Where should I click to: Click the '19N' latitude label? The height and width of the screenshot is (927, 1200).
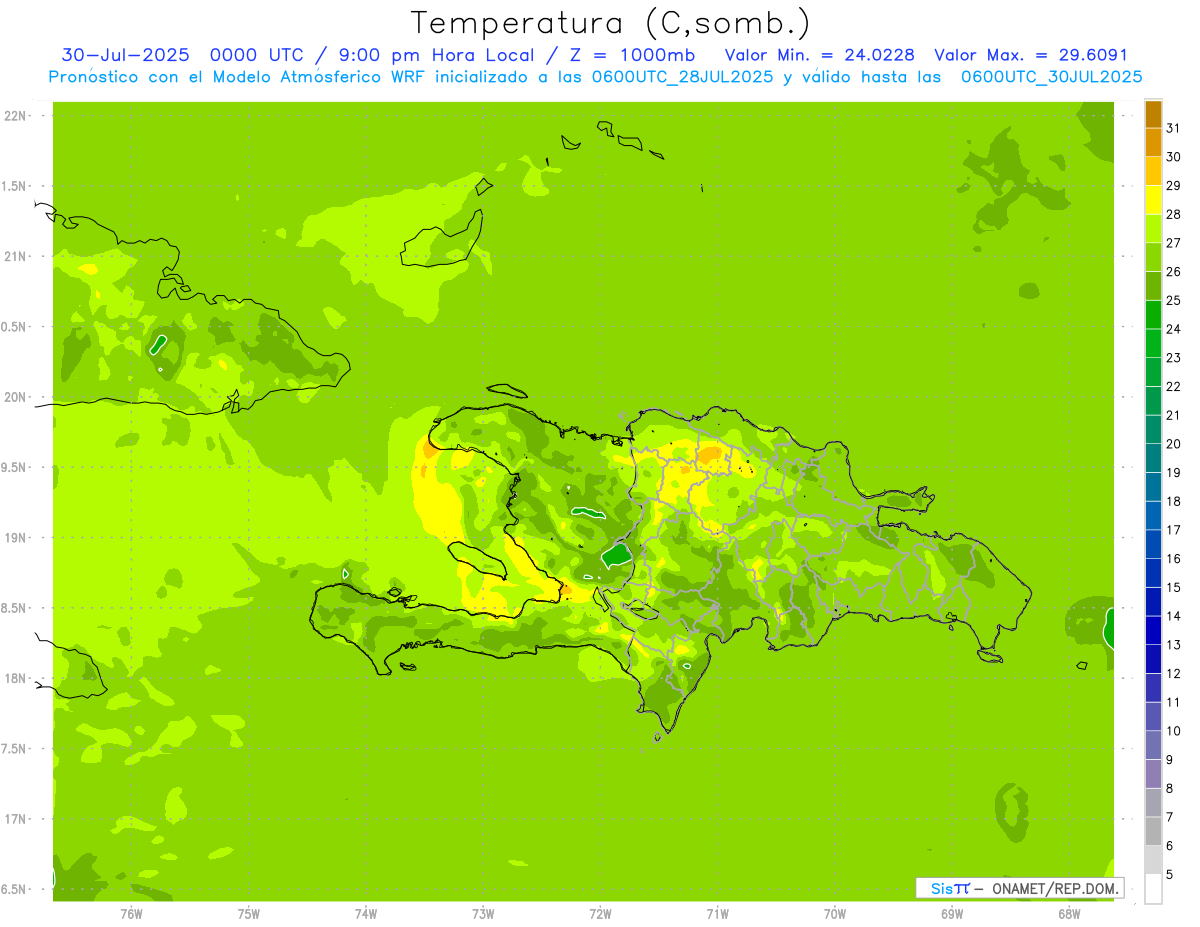click(15, 537)
